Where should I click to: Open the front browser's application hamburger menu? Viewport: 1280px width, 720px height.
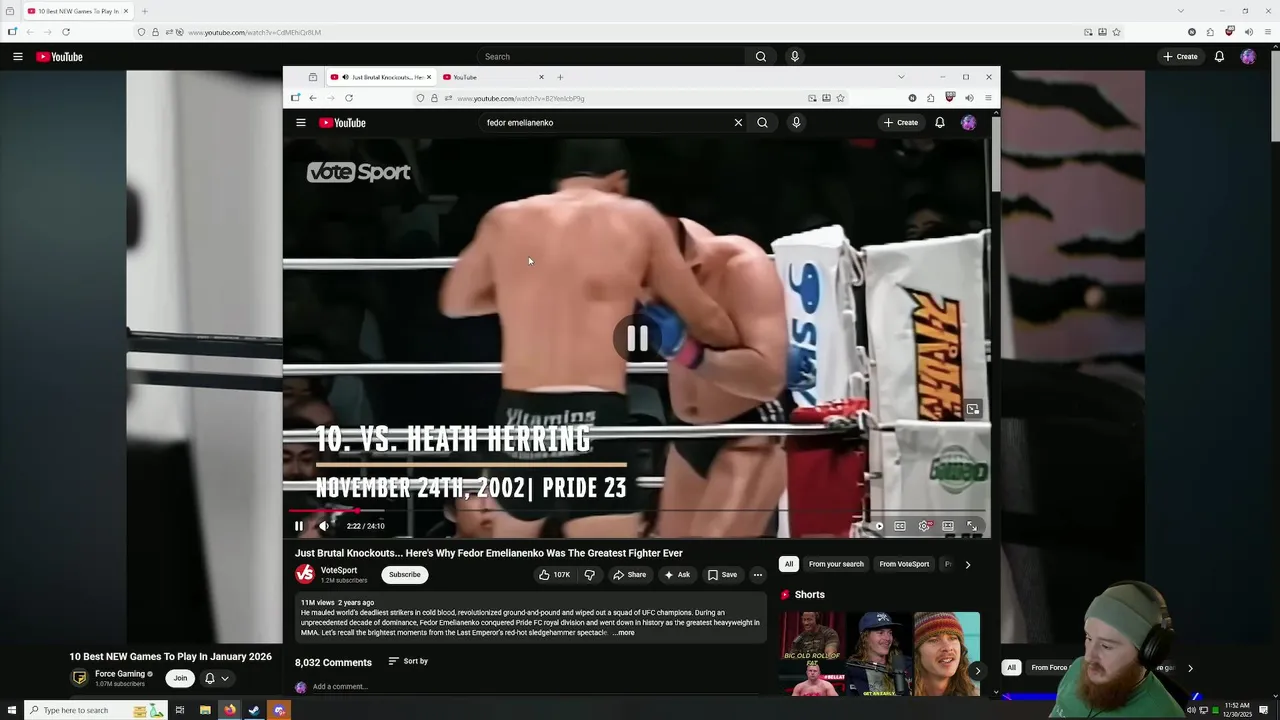(x=988, y=98)
